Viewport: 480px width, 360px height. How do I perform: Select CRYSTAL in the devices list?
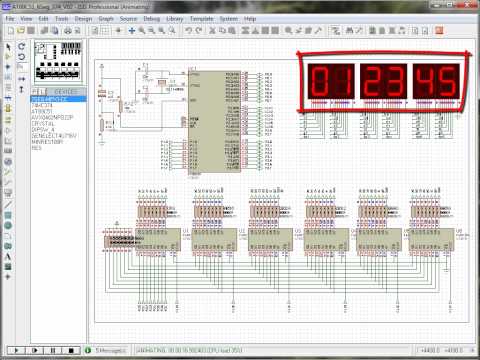pos(43,123)
